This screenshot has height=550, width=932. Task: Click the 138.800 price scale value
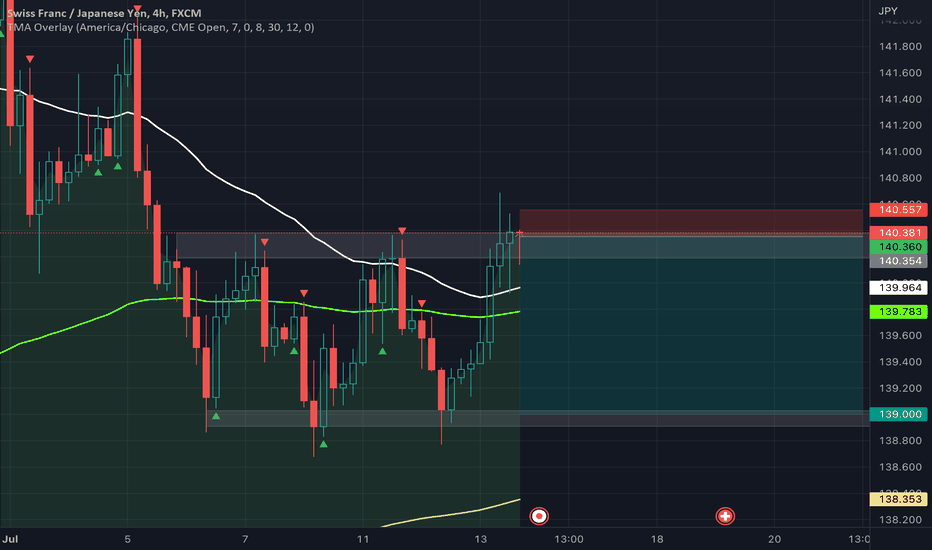(x=900, y=441)
